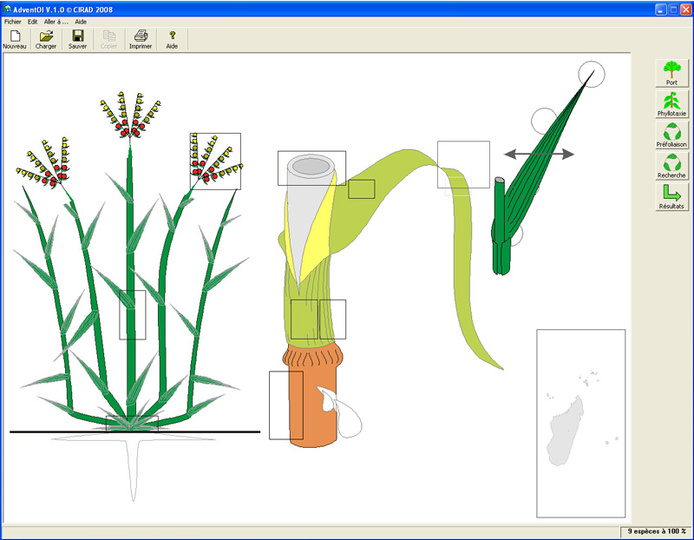Open the Phyllotaxie panel
The width and height of the screenshot is (694, 540).
coord(672,103)
